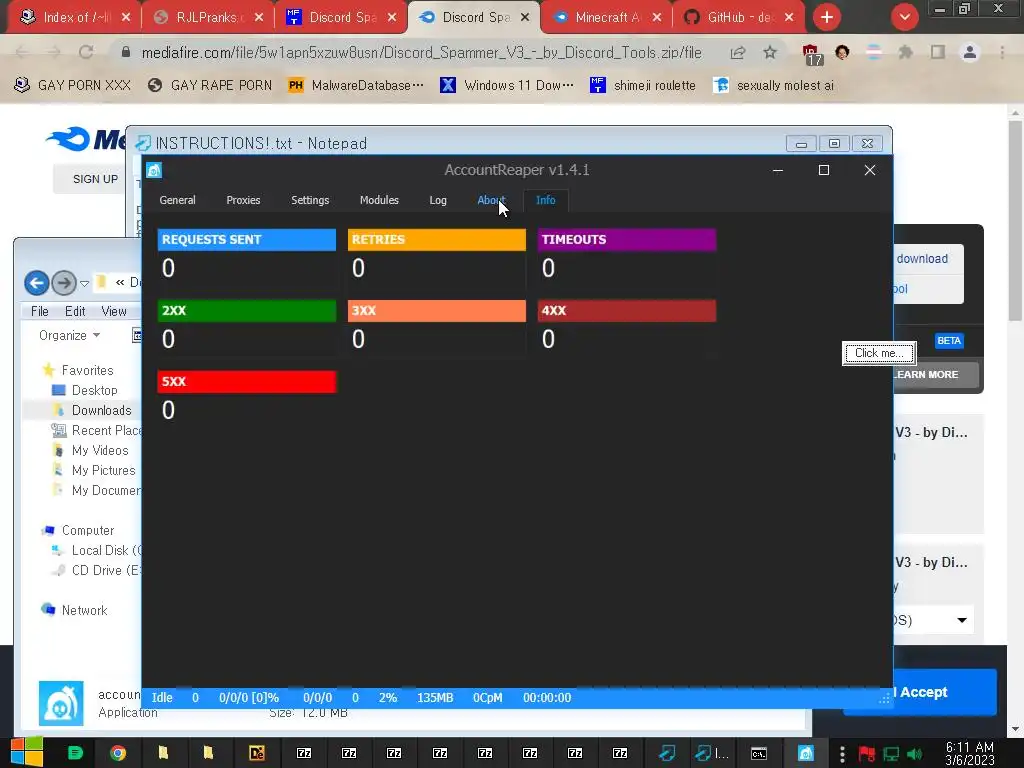The height and width of the screenshot is (768, 1024).
Task: Open the Chrome three-dot menu
Action: tap(1002, 52)
